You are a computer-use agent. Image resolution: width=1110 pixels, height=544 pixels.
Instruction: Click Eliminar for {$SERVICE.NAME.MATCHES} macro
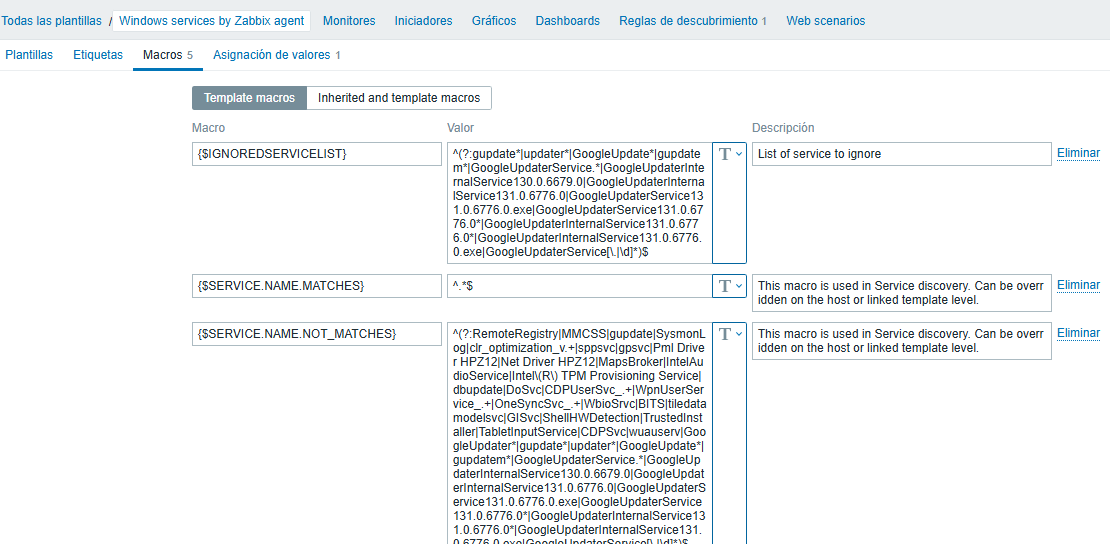coord(1078,285)
